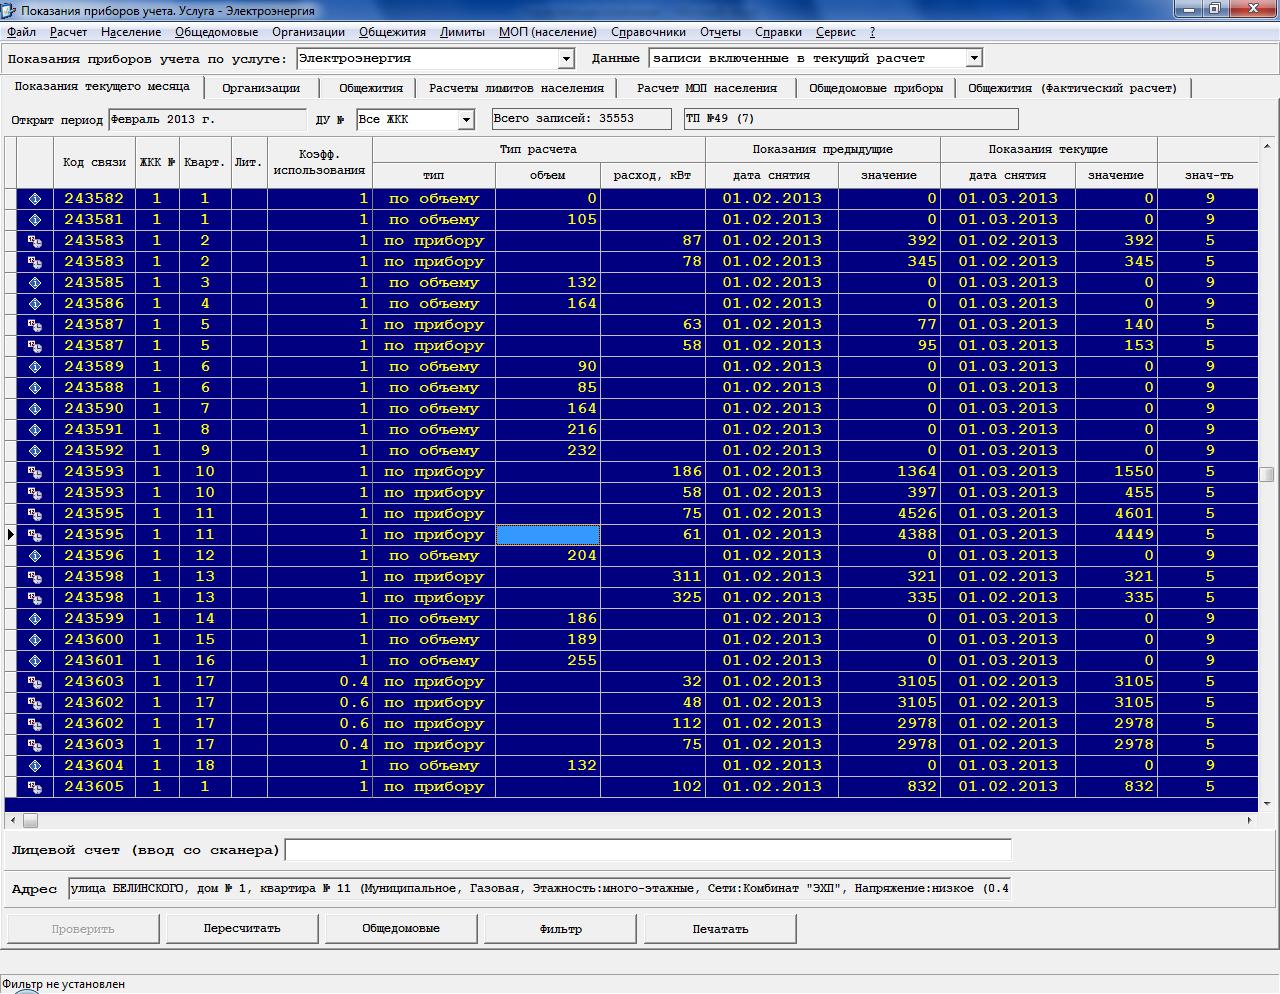Click the row icon for code 243588
1280x994 pixels.
click(x=34, y=388)
